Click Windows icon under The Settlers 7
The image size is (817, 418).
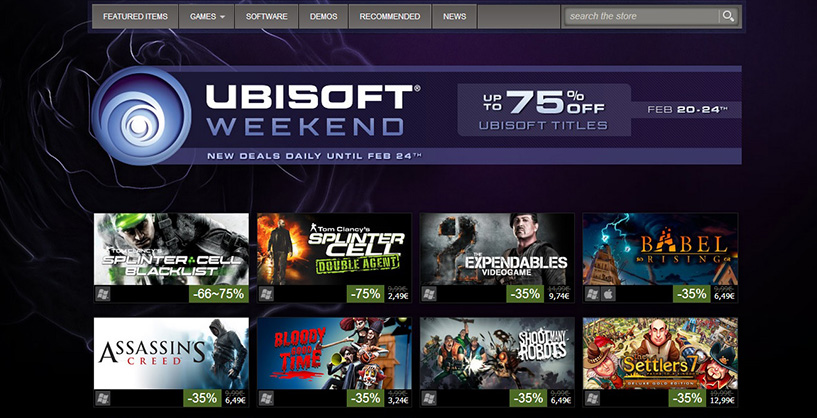(x=592, y=399)
